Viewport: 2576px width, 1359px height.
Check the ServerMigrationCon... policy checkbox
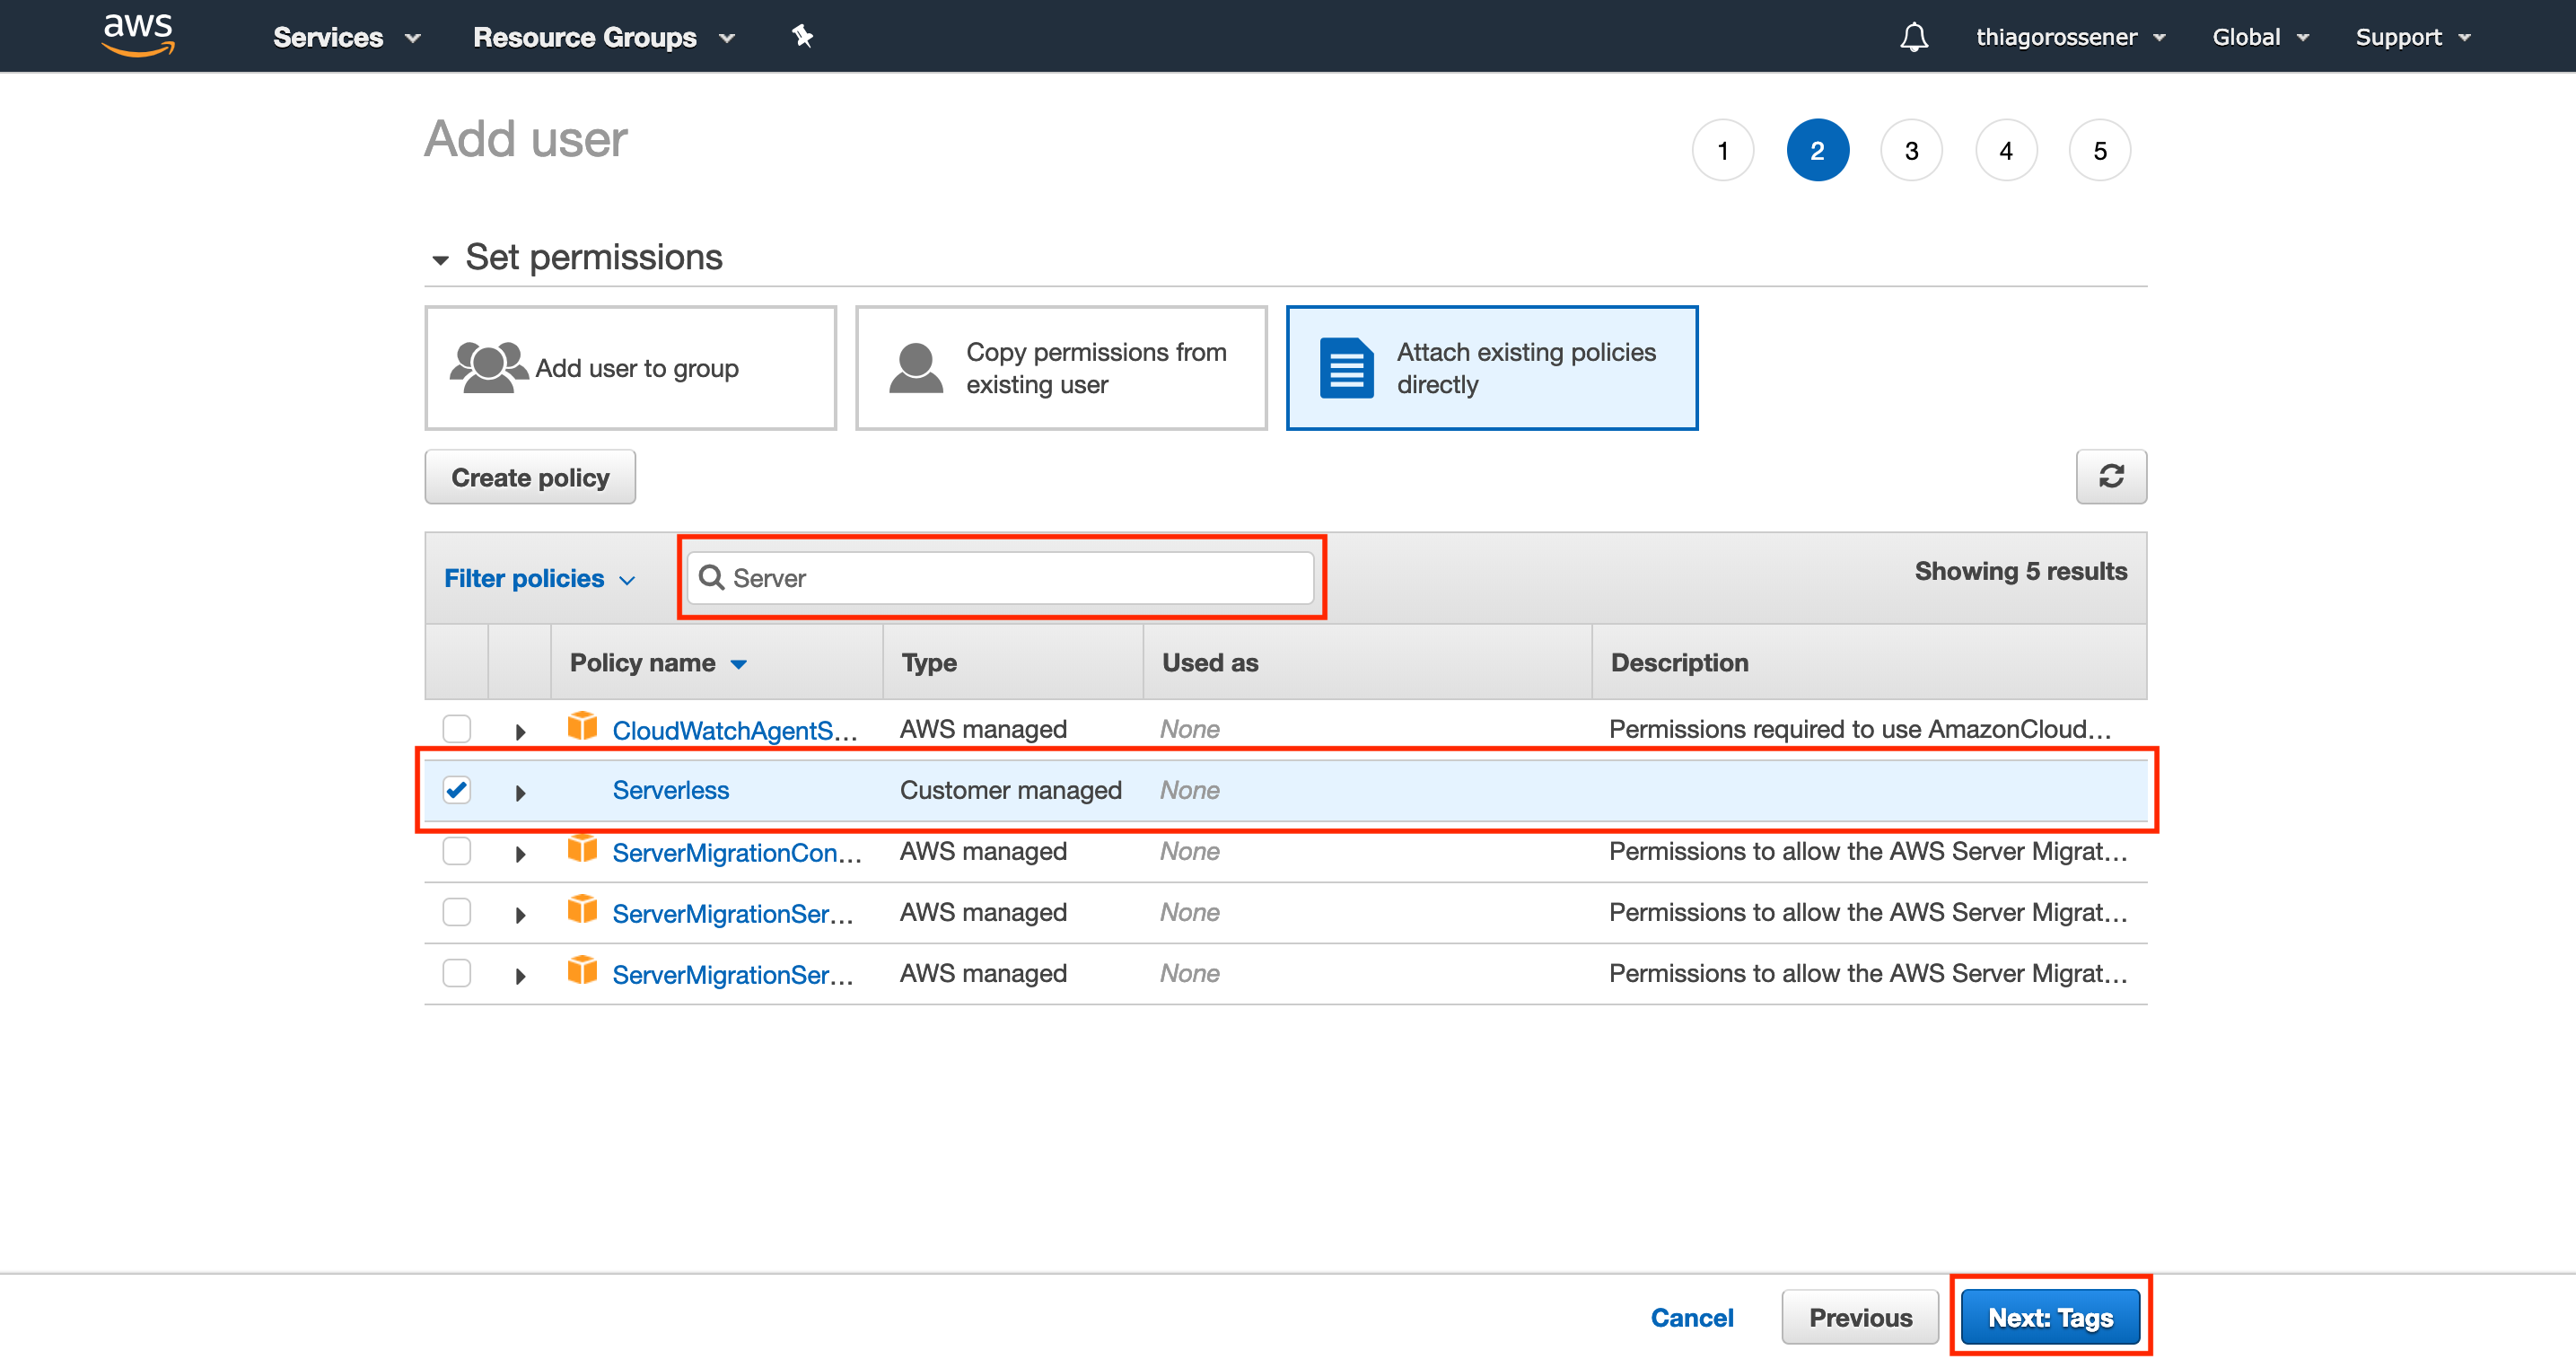pyautogui.click(x=457, y=851)
